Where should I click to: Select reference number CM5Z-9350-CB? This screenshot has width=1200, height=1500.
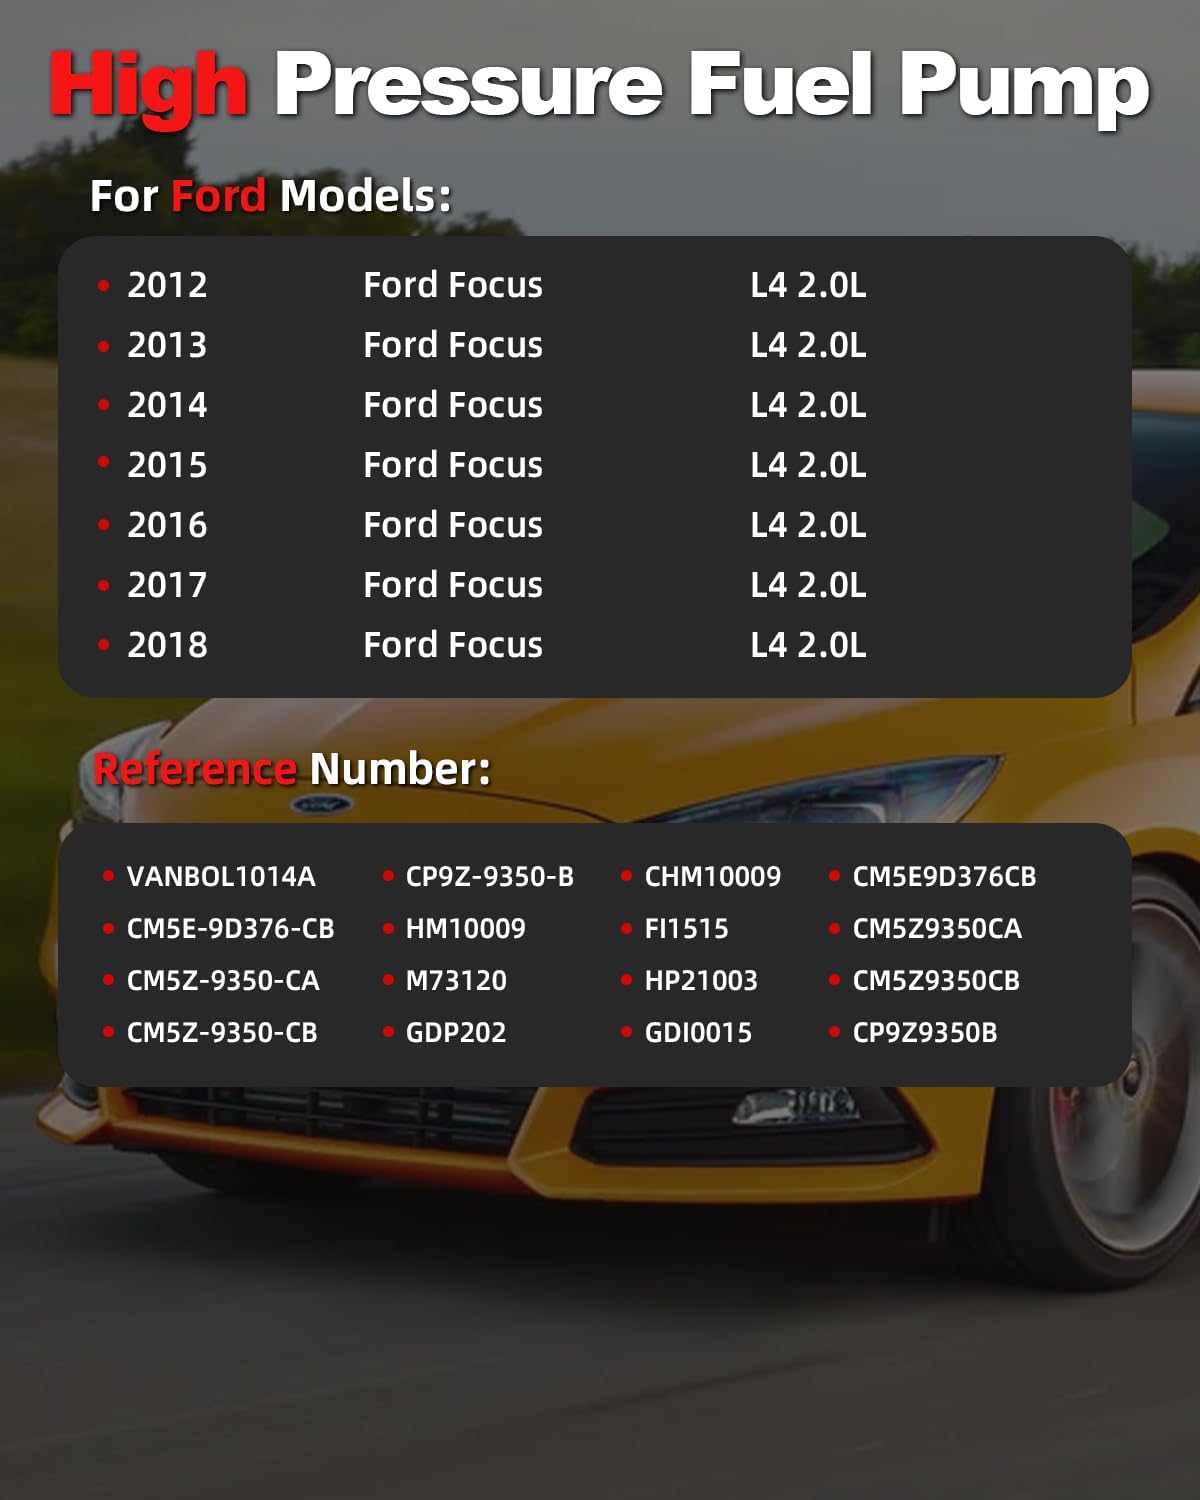click(222, 1033)
